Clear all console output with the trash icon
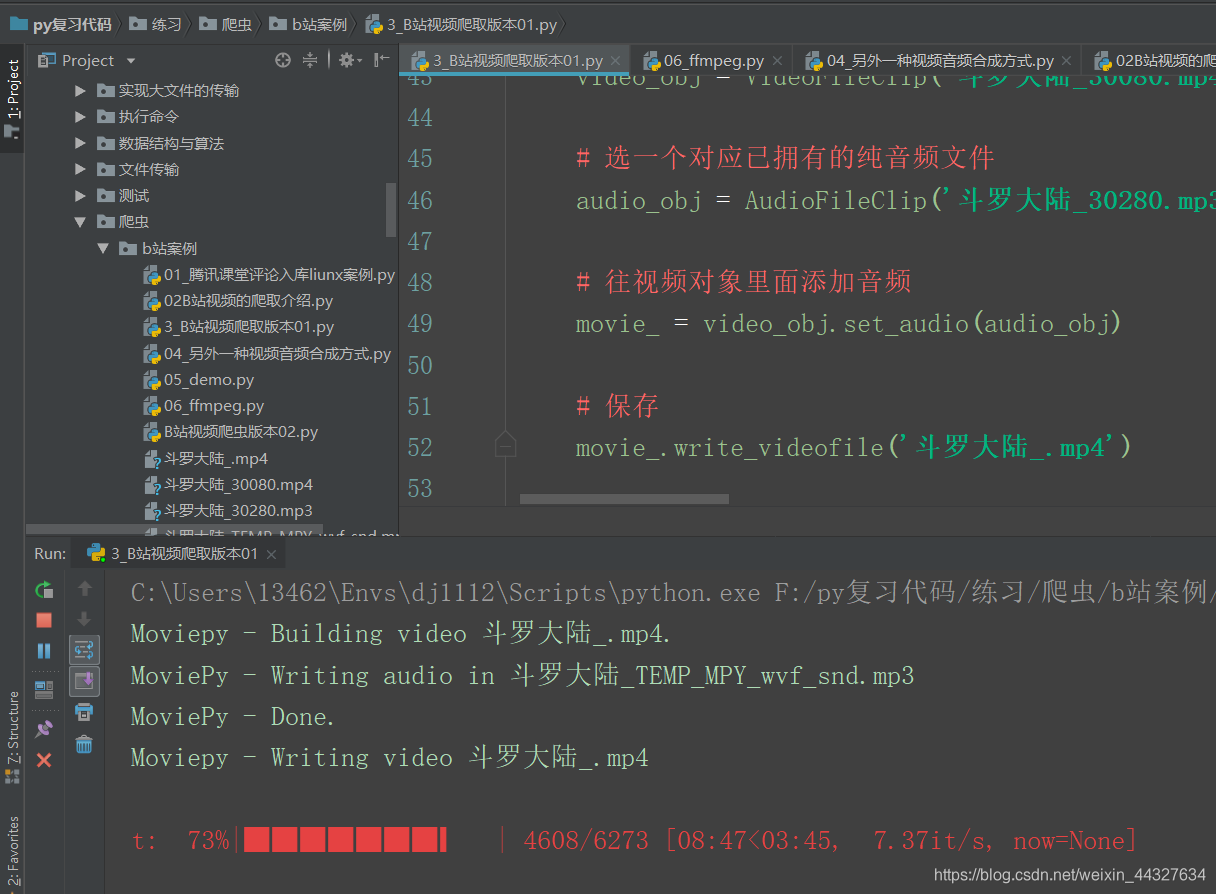 [84, 744]
